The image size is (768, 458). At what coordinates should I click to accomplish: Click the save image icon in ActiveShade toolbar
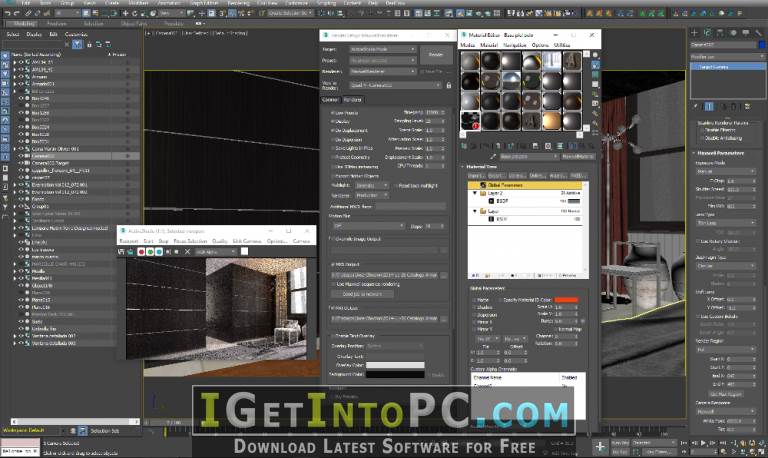[x=121, y=252]
